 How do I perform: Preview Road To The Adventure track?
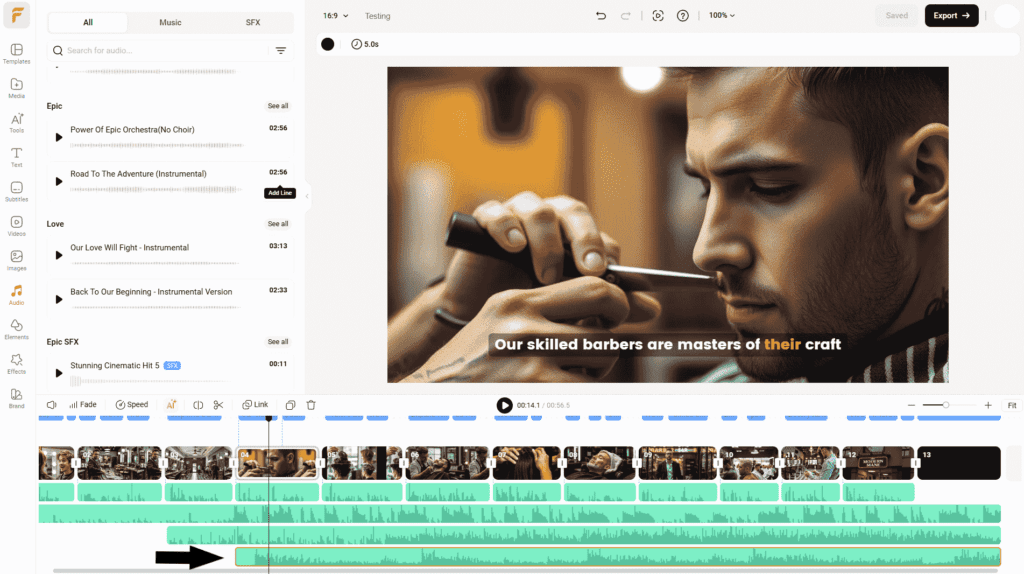[x=59, y=182]
